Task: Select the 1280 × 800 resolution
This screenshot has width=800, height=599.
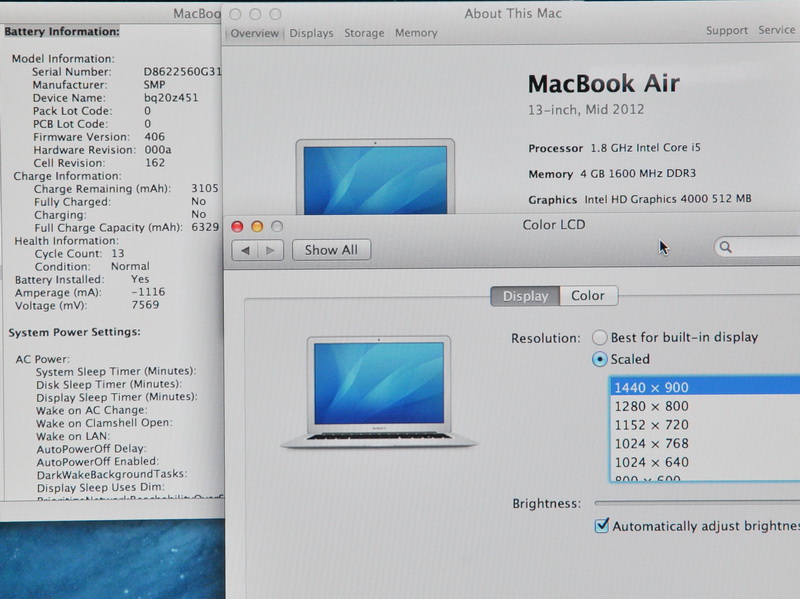Action: [705, 406]
